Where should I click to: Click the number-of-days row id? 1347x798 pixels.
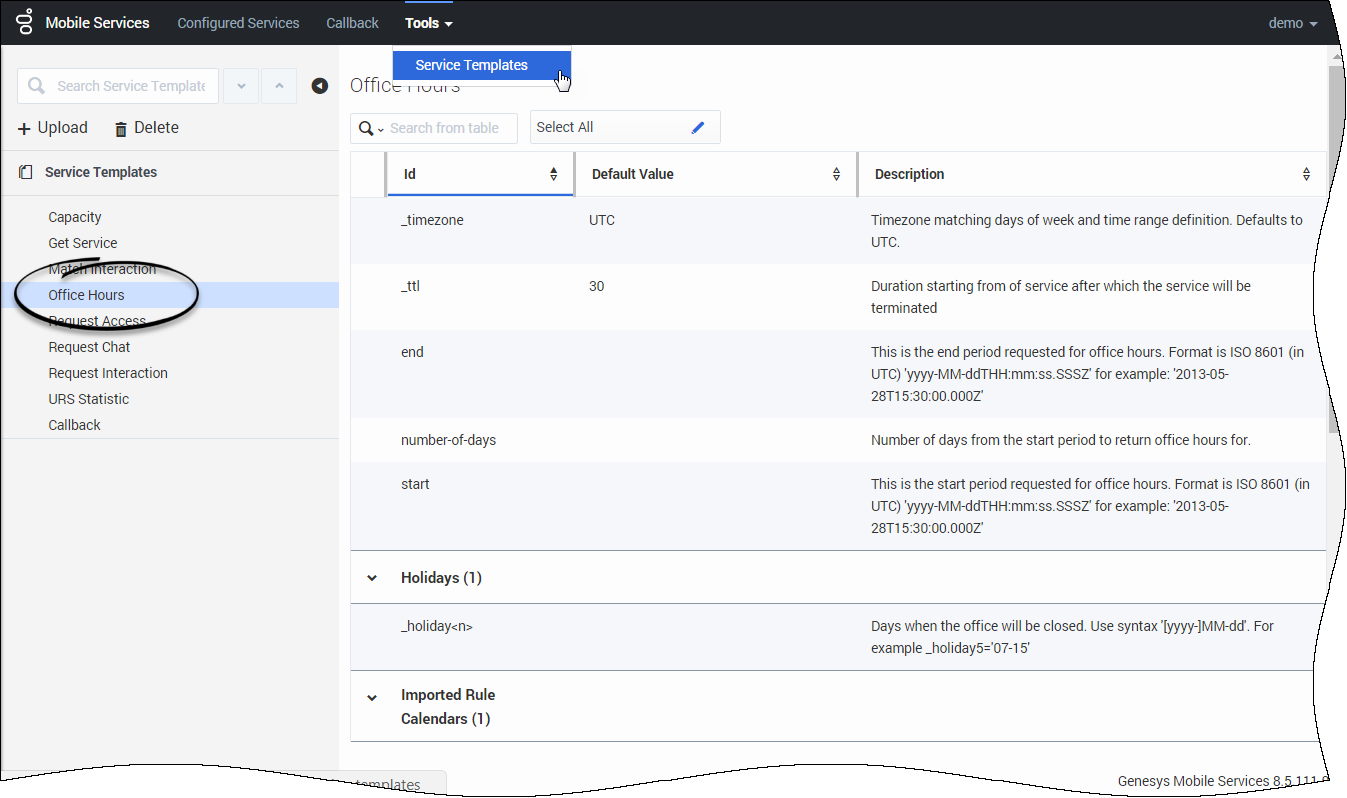tap(448, 440)
